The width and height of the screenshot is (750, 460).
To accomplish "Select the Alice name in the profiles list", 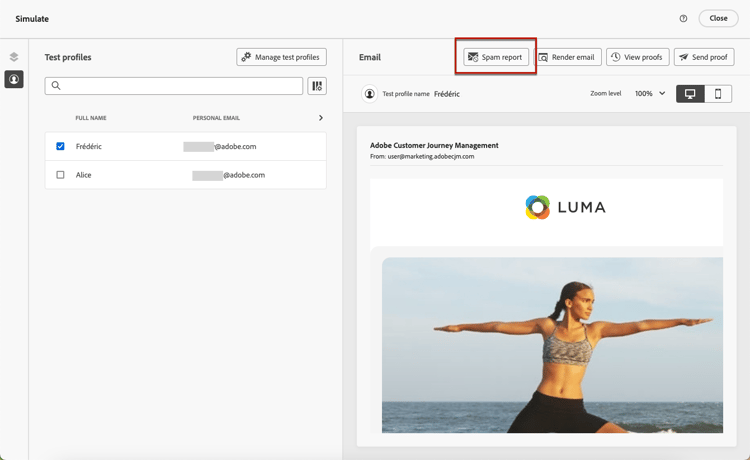I will (x=83, y=175).
